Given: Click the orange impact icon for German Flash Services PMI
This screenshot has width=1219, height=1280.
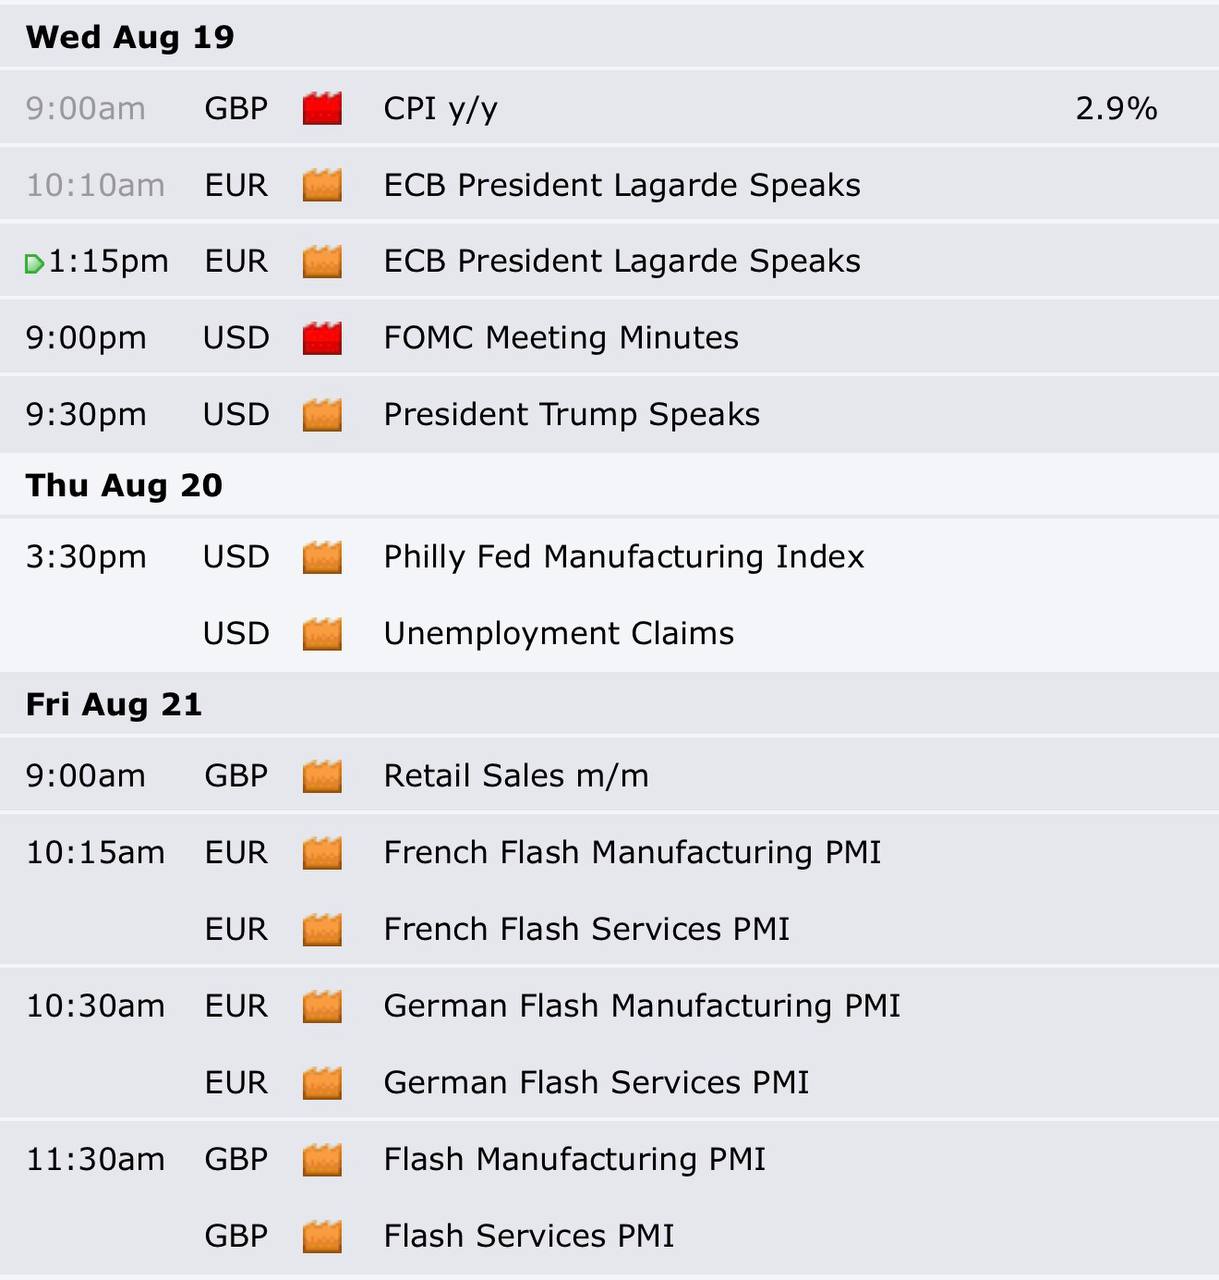Looking at the screenshot, I should coord(322,1083).
